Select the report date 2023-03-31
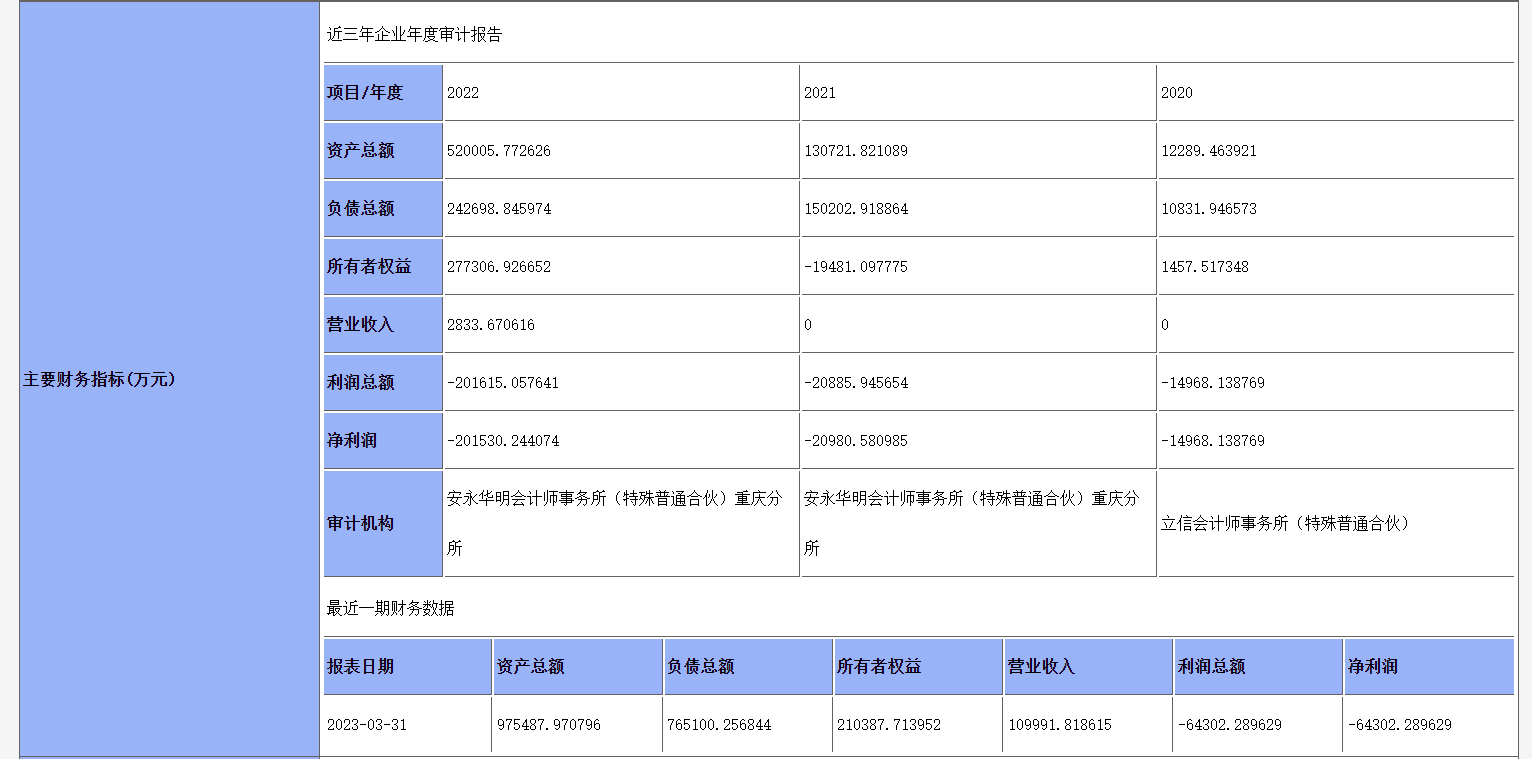This screenshot has width=1532, height=759. 367,725
